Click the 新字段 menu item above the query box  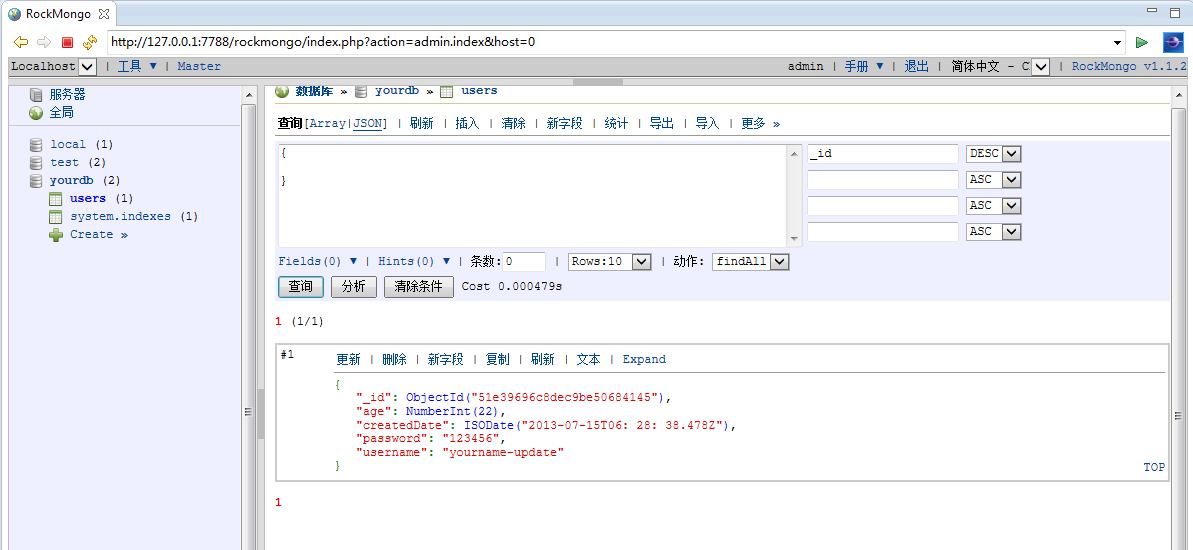pyautogui.click(x=565, y=124)
